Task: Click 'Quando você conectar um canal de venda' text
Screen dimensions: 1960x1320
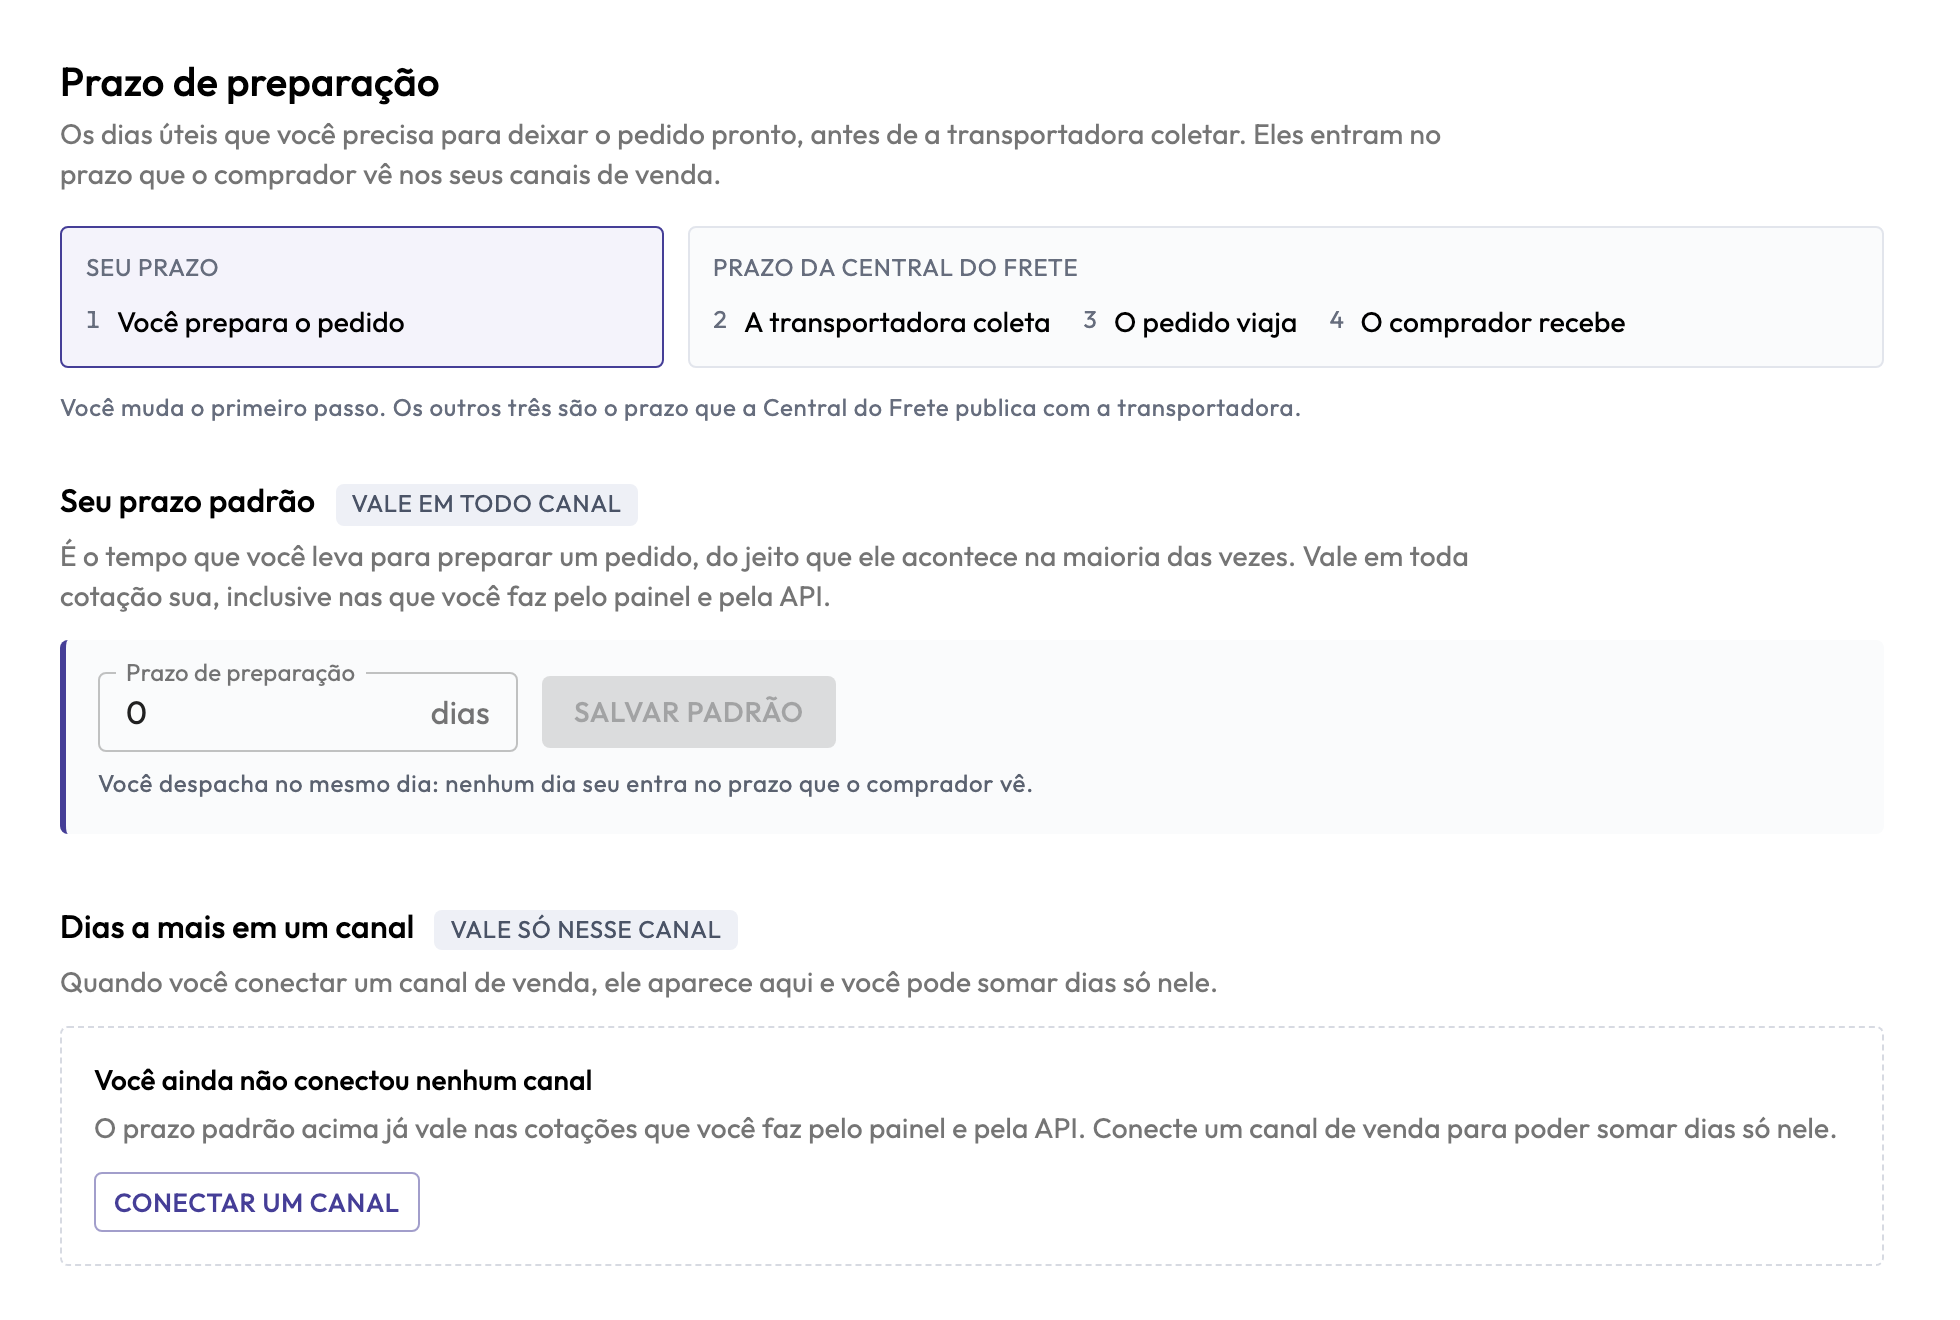Action: (x=638, y=983)
